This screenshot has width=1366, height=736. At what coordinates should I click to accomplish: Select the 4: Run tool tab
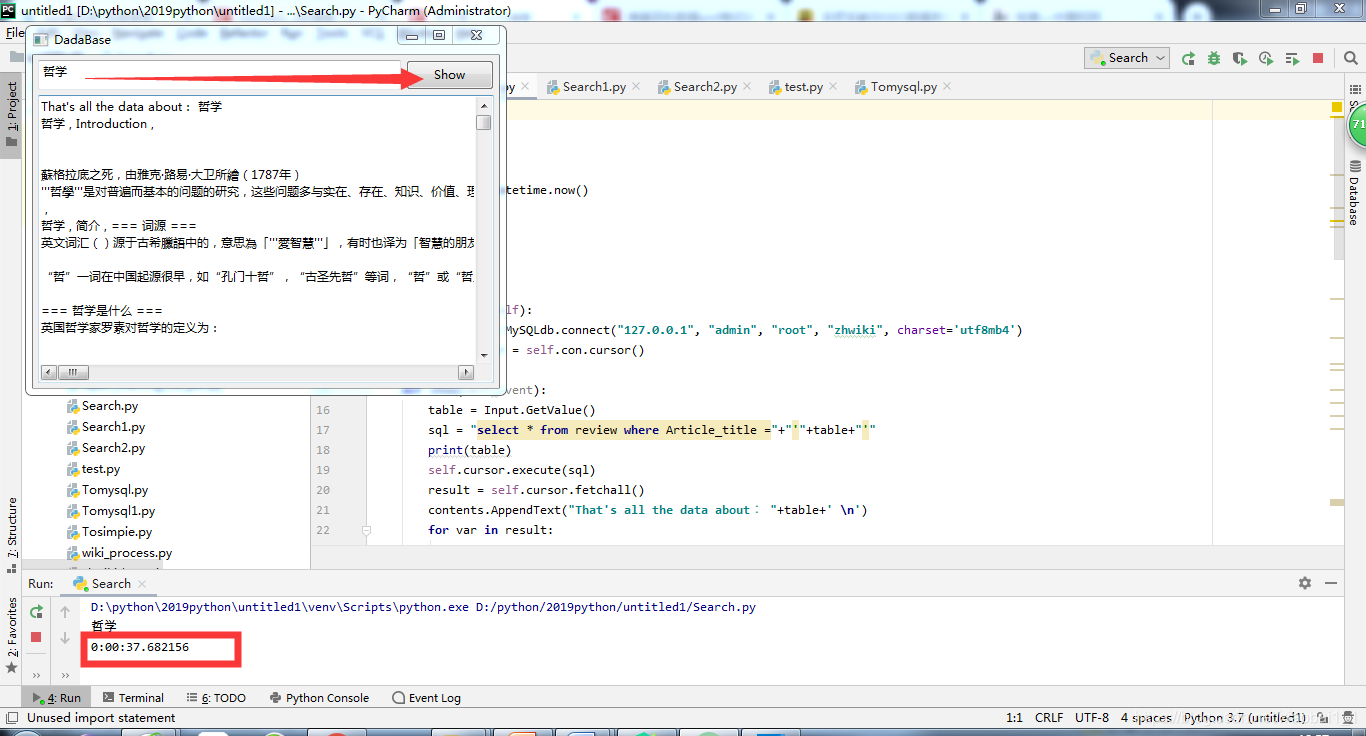57,698
